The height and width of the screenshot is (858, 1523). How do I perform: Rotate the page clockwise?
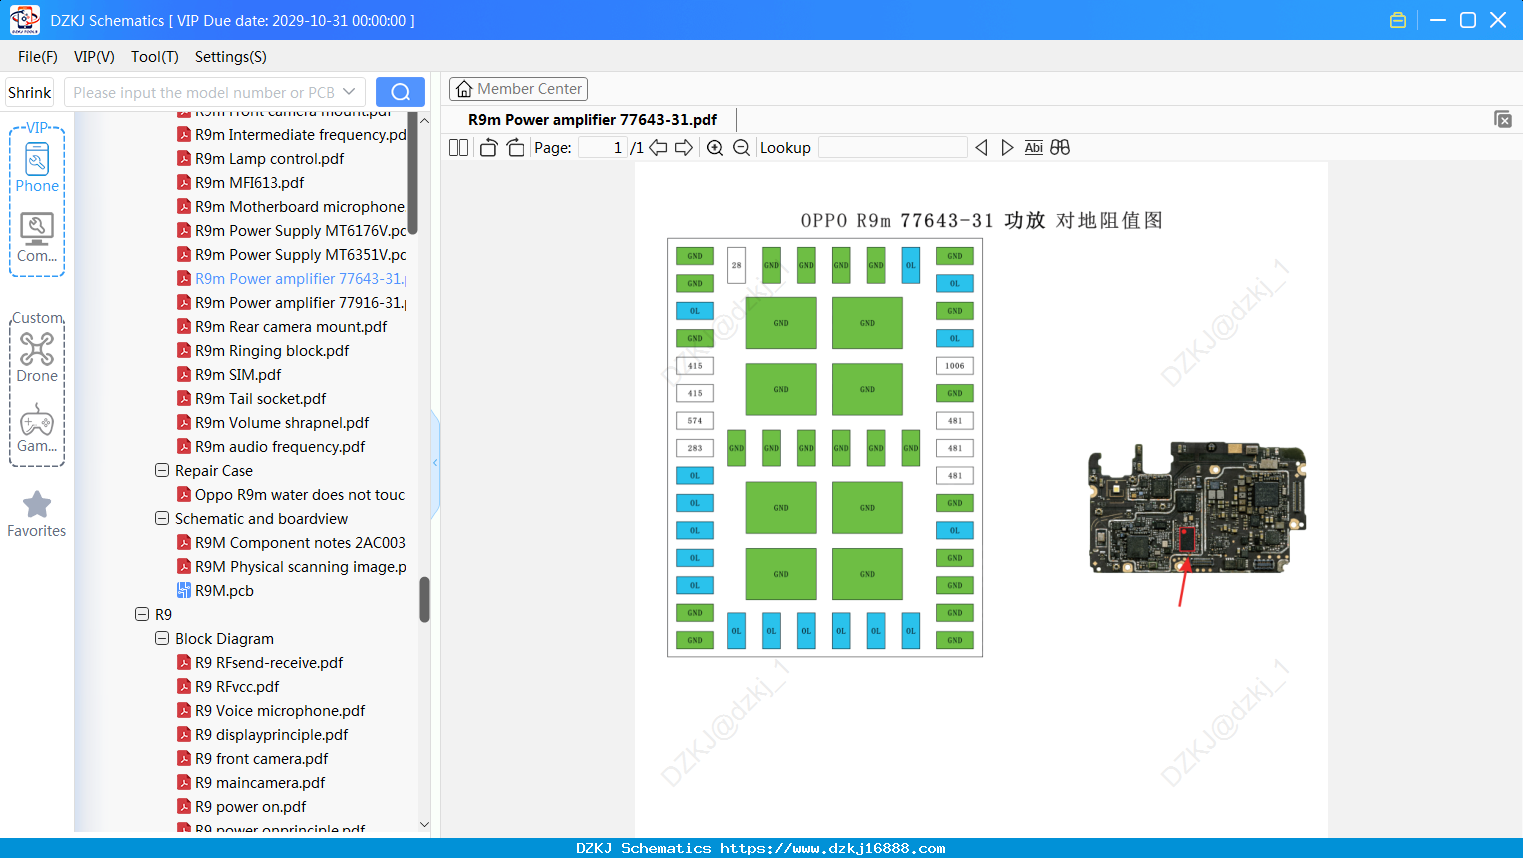[x=515, y=148]
